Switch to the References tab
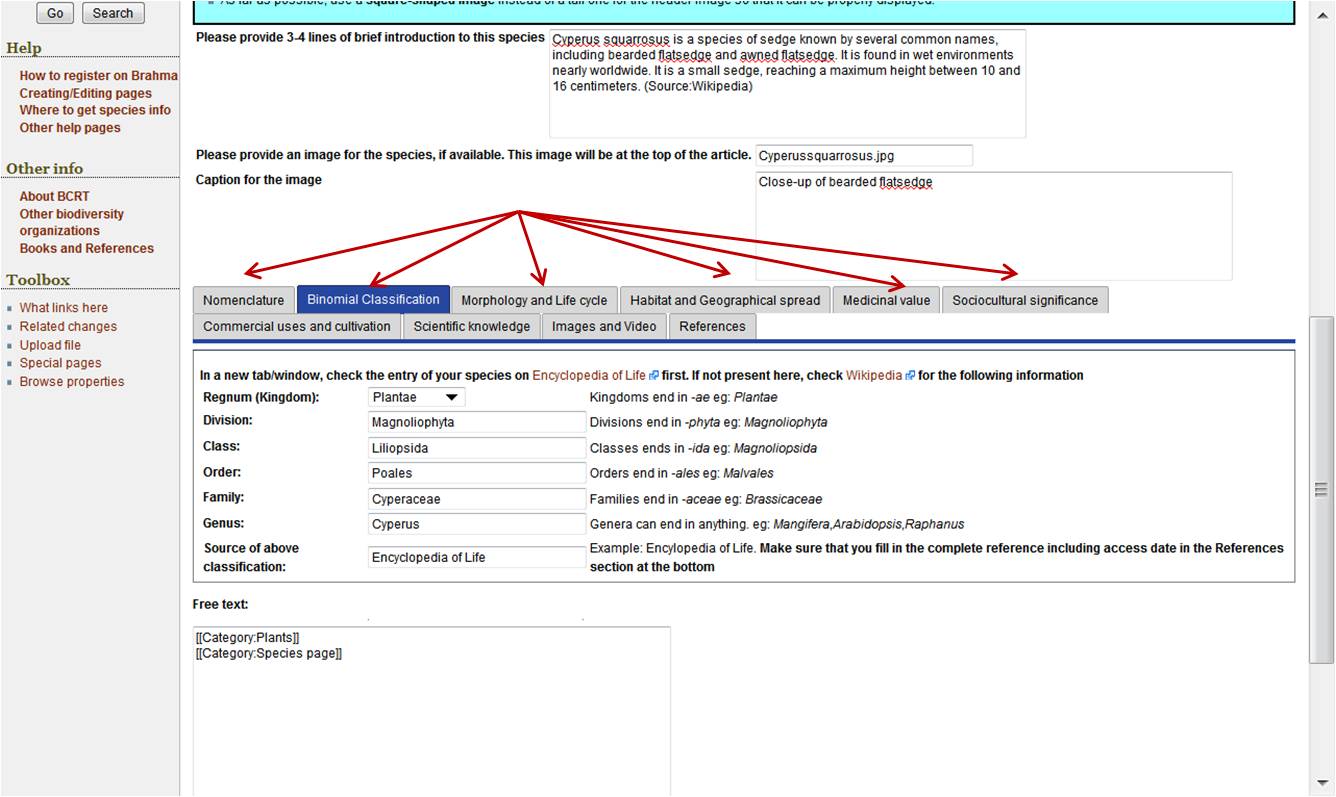Image resolution: width=1336 pixels, height=797 pixels. (712, 326)
